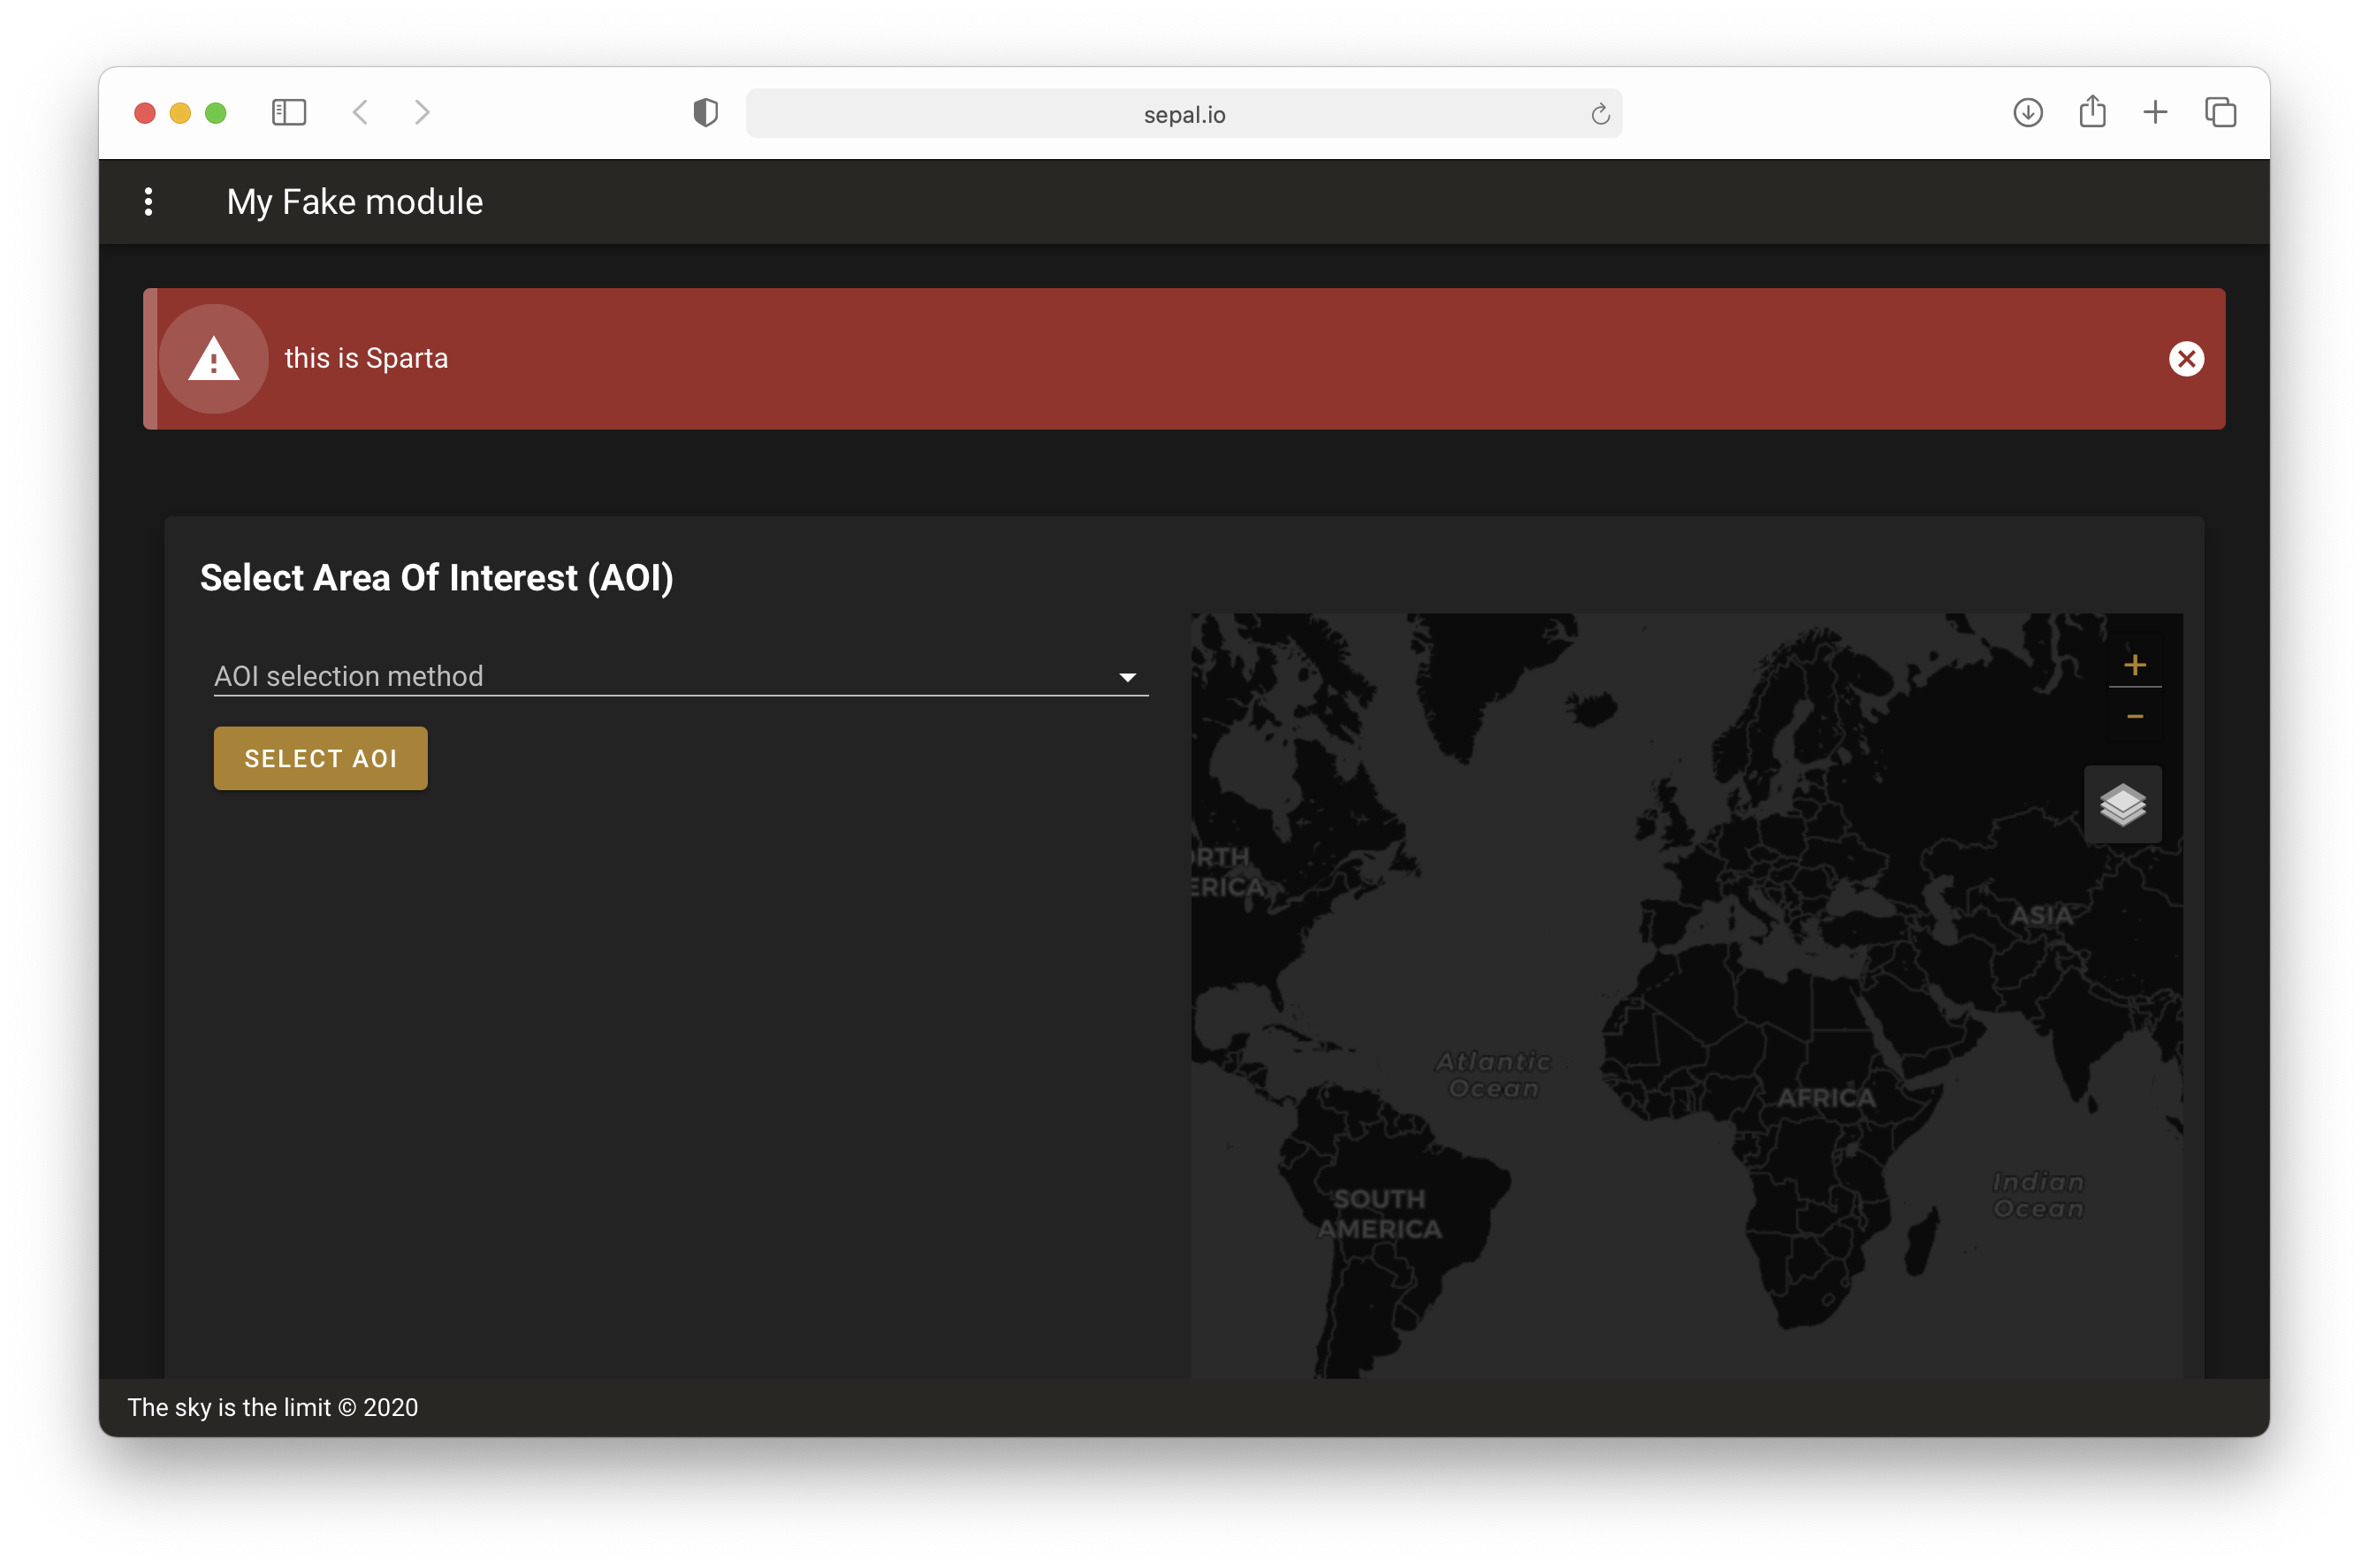The image size is (2369, 1568).
Task: Click Africa on the map
Action: click(1826, 1097)
